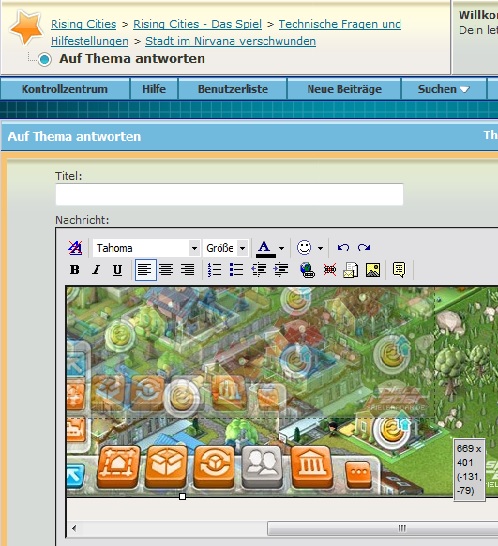Click orange box inventory icon in game image

pos(166,467)
